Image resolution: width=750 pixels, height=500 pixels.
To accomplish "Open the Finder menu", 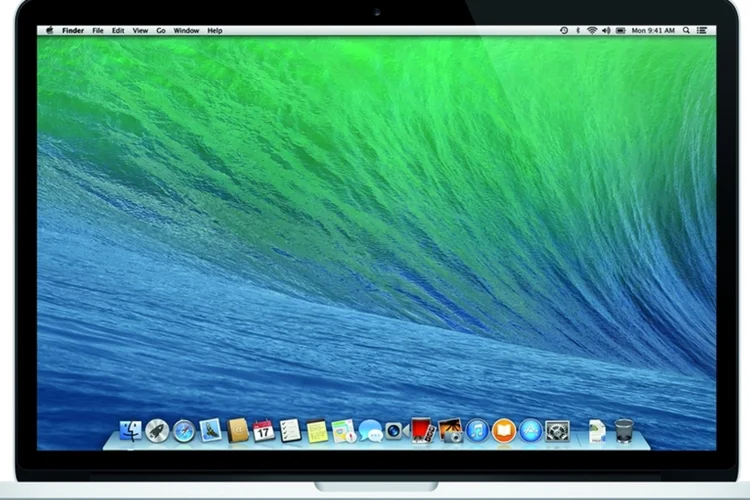I will (73, 30).
